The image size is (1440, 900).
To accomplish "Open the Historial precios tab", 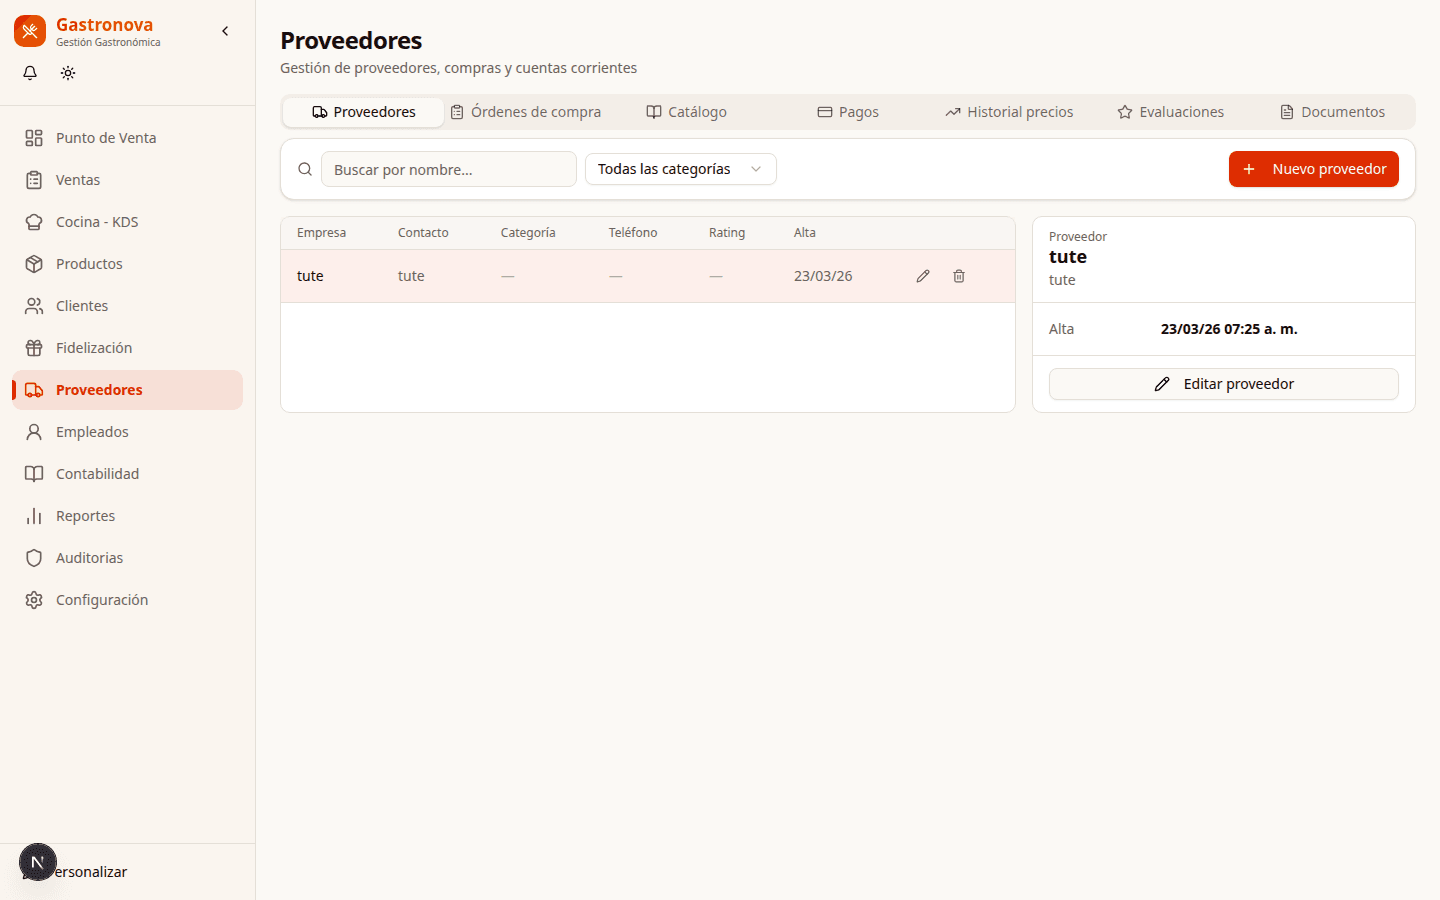I will [1008, 111].
